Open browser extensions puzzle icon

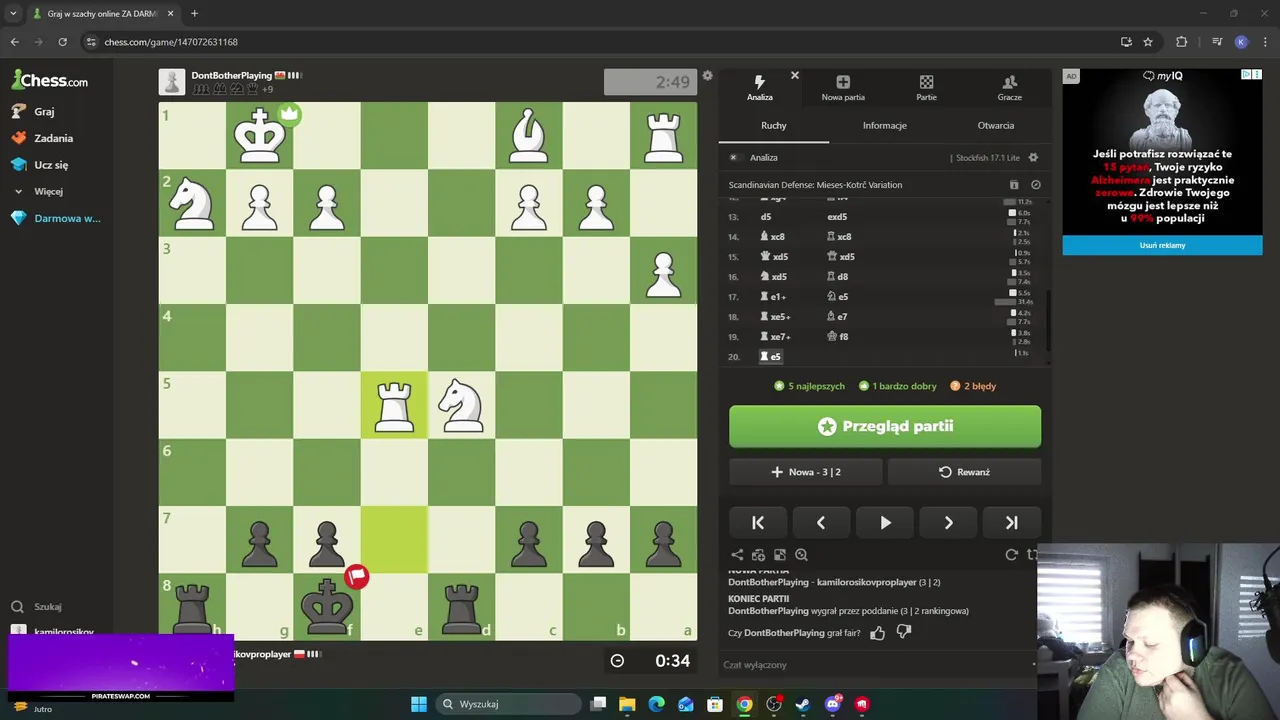1181,42
